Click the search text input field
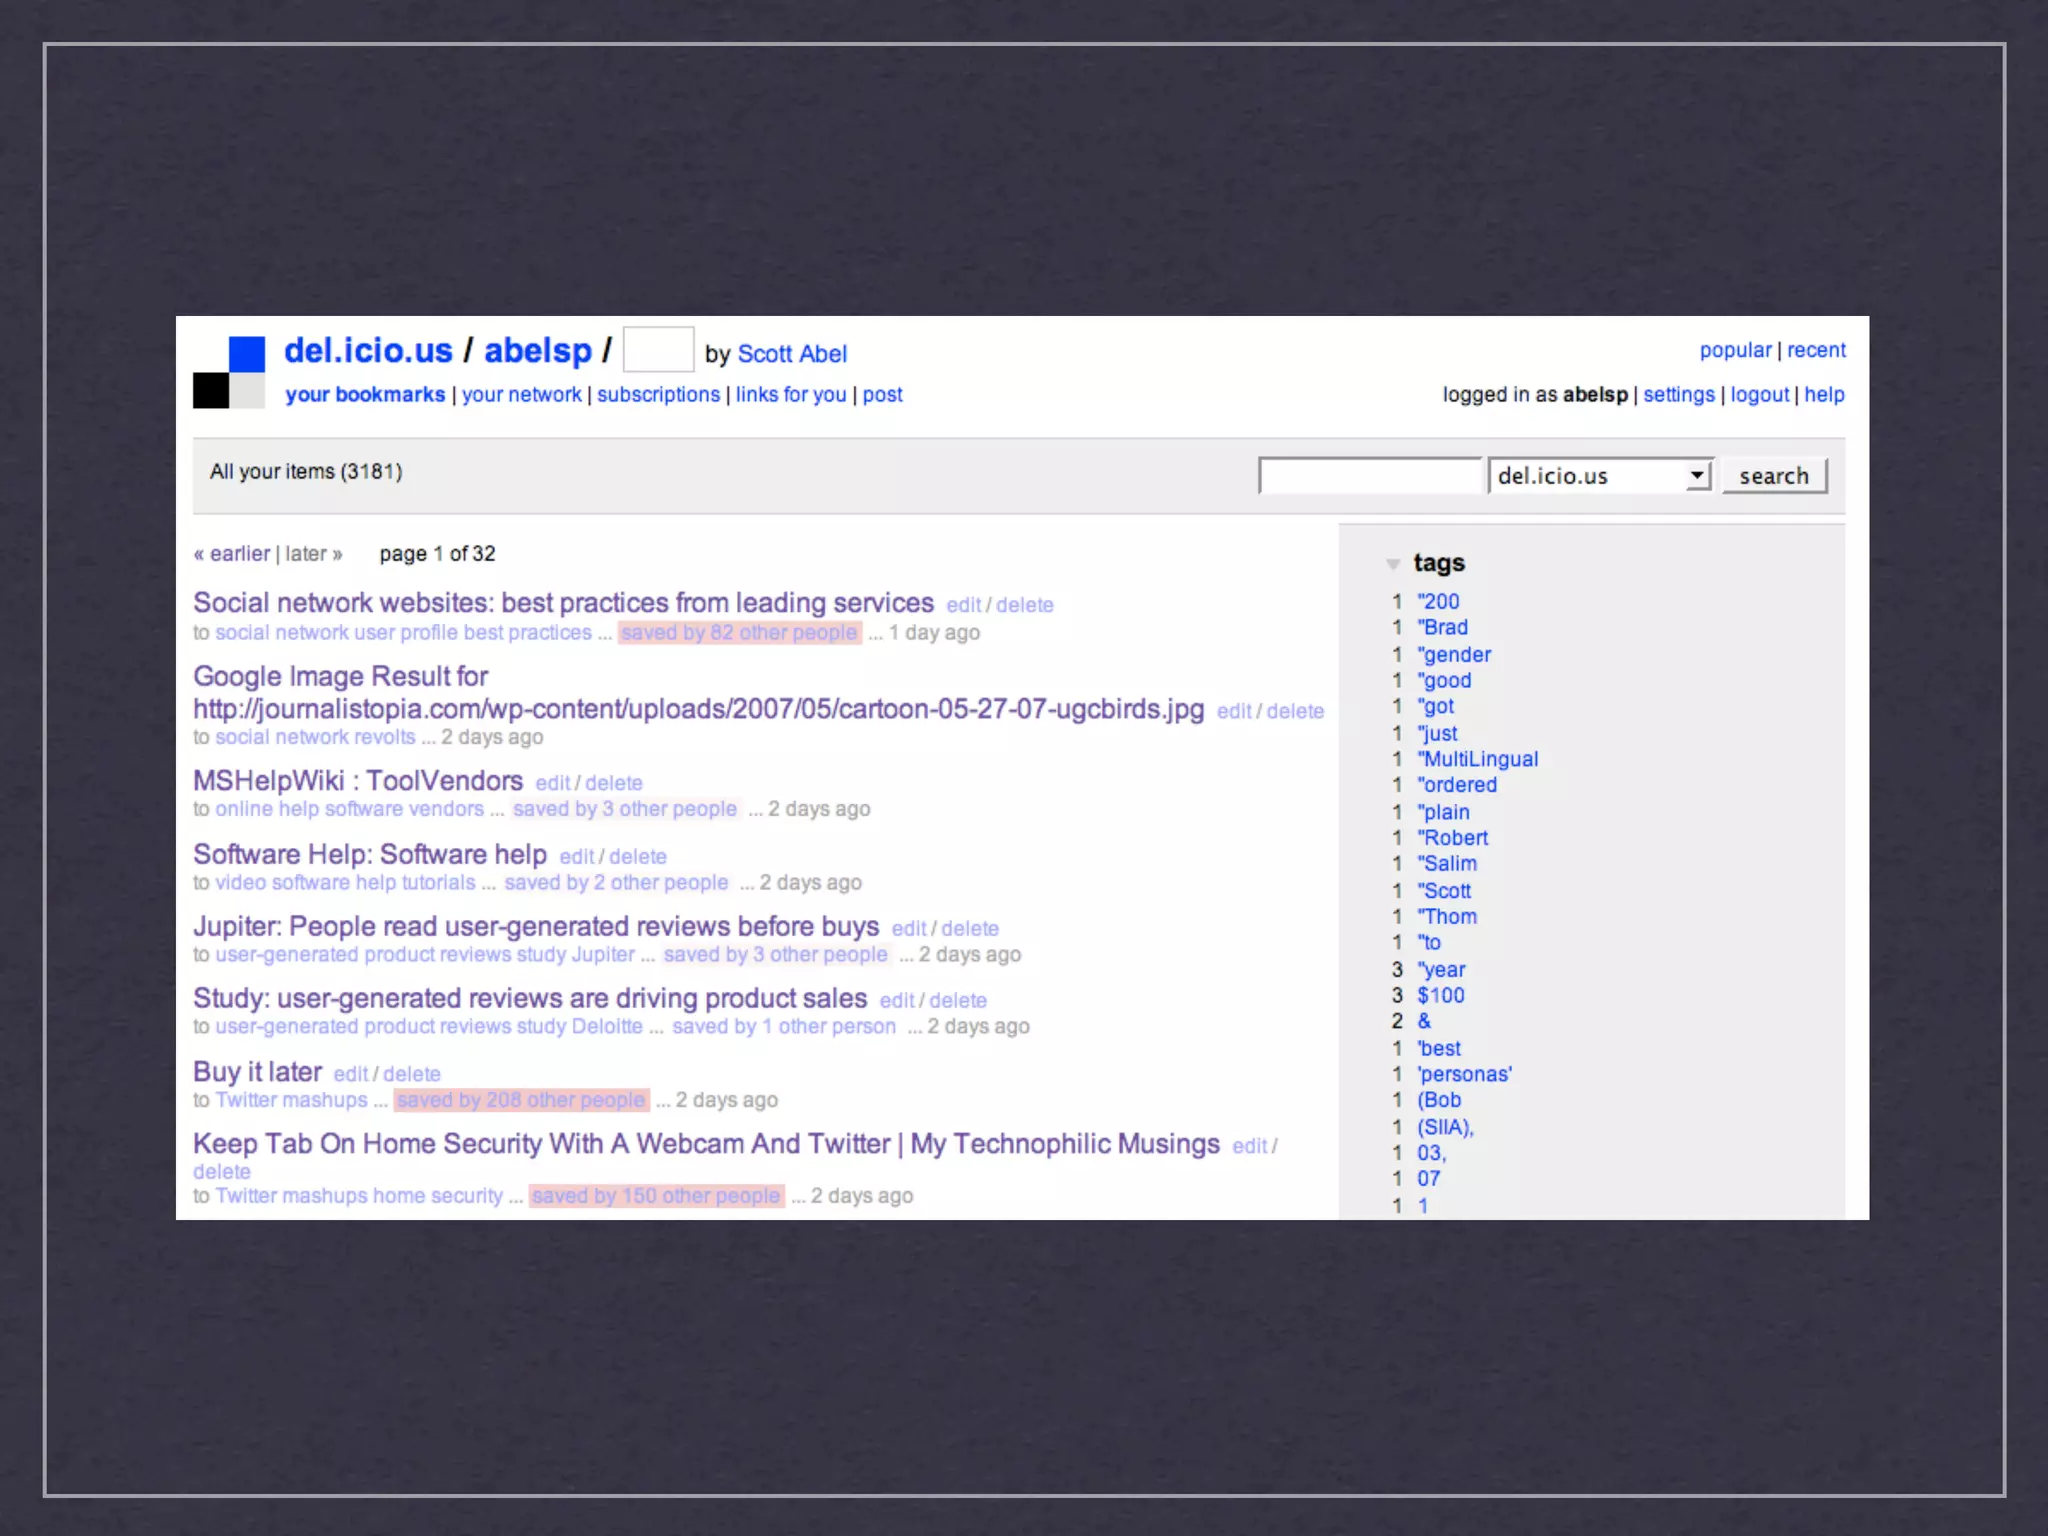Viewport: 2048px width, 1536px height. click(x=1368, y=476)
